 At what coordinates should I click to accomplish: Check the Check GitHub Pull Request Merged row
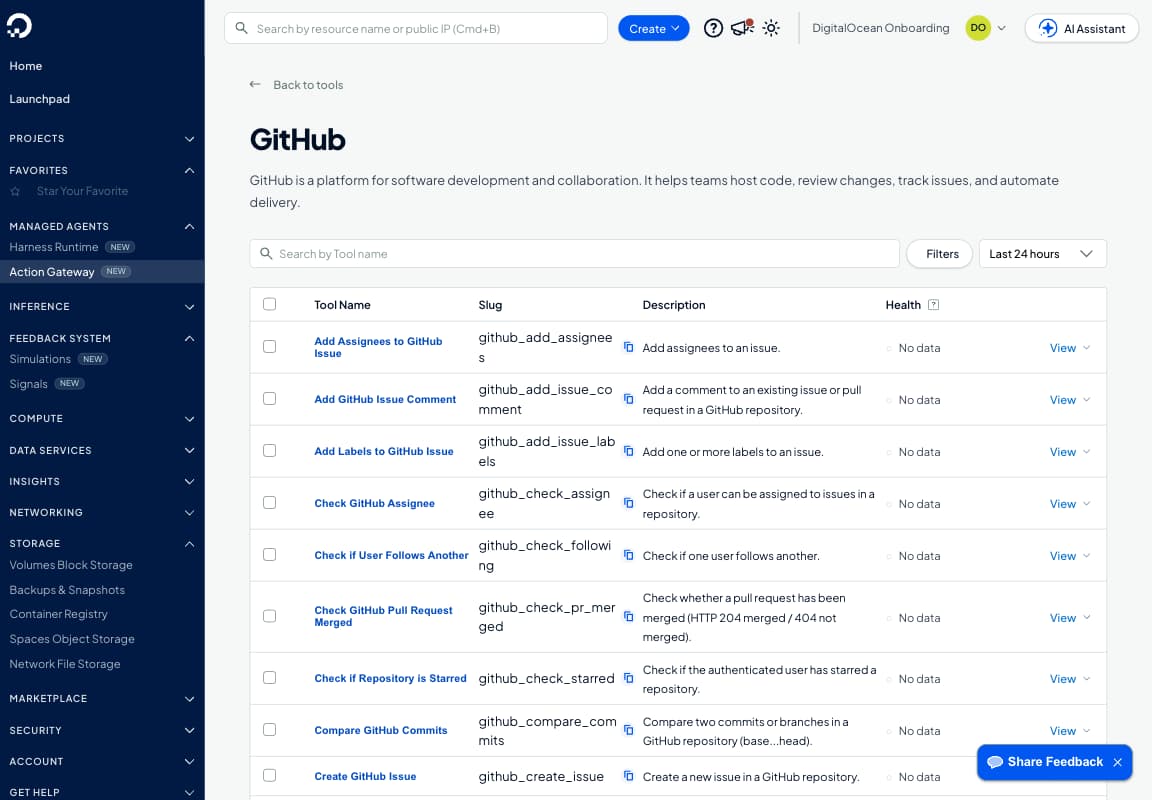270,616
